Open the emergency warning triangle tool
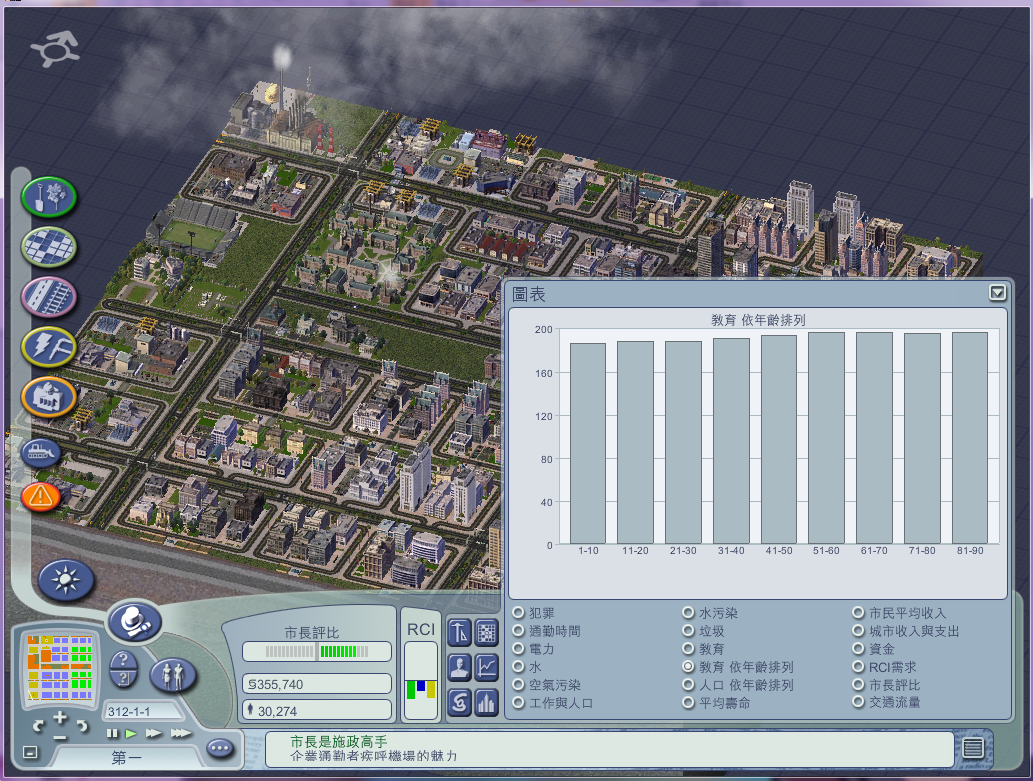1033x781 pixels. pyautogui.click(x=41, y=496)
